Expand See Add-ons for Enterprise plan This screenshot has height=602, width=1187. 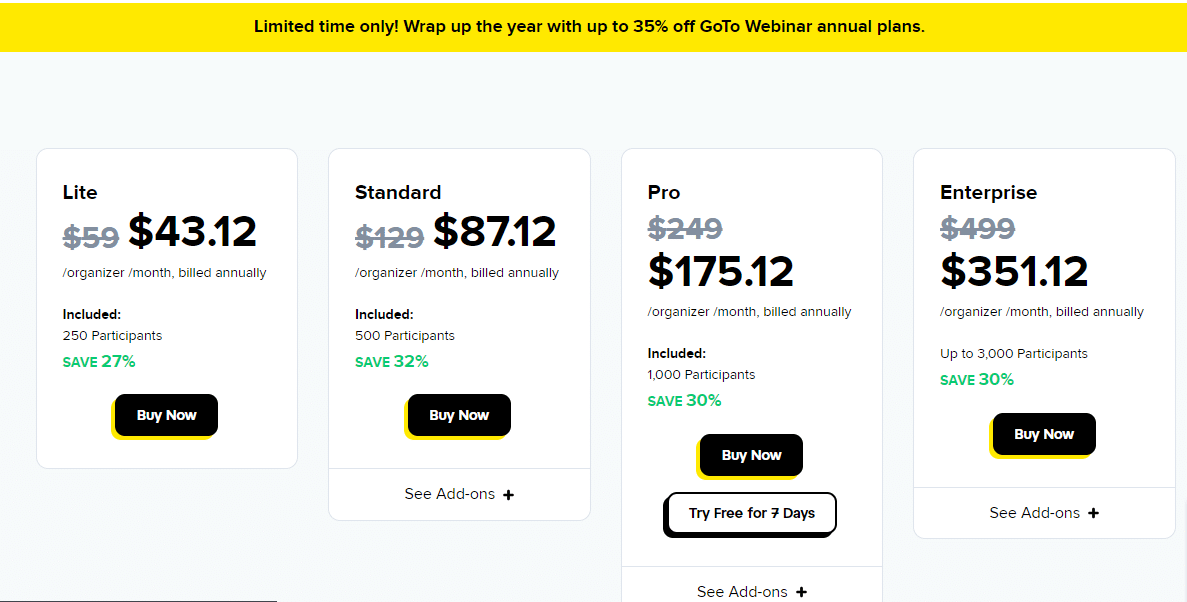pyautogui.click(x=1044, y=513)
